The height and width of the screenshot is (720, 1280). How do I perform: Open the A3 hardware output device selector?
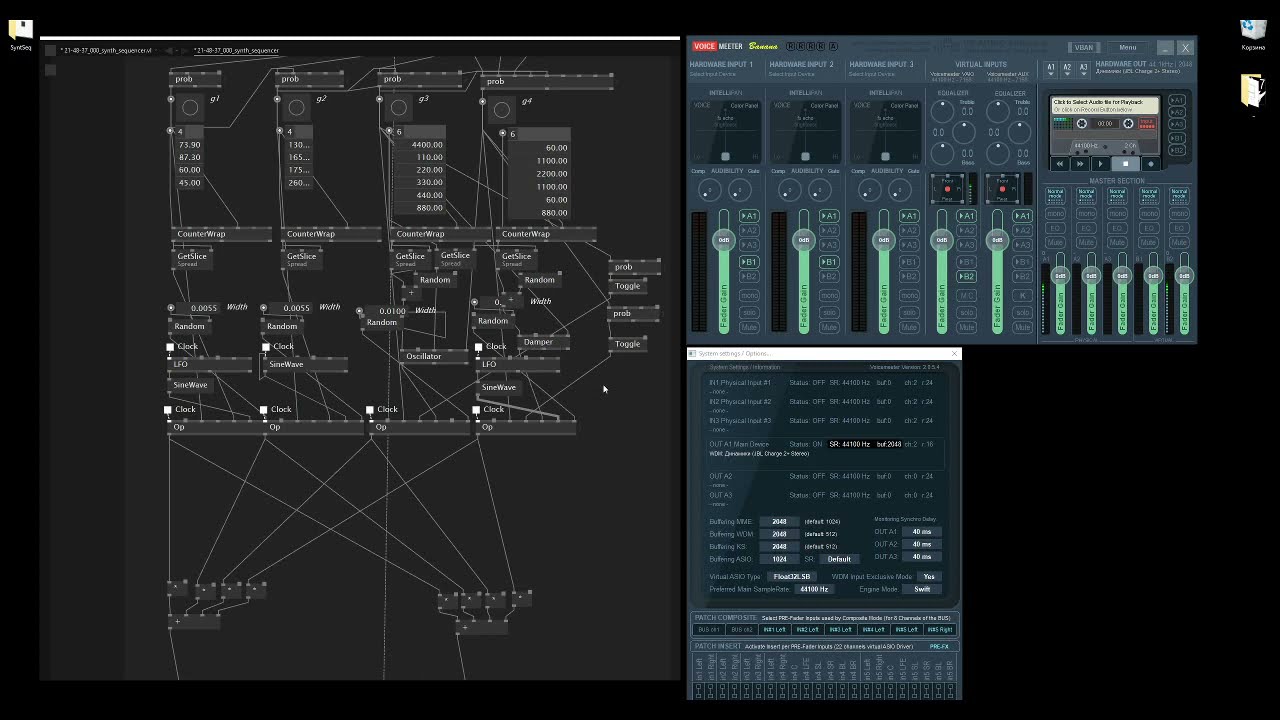(1082, 68)
